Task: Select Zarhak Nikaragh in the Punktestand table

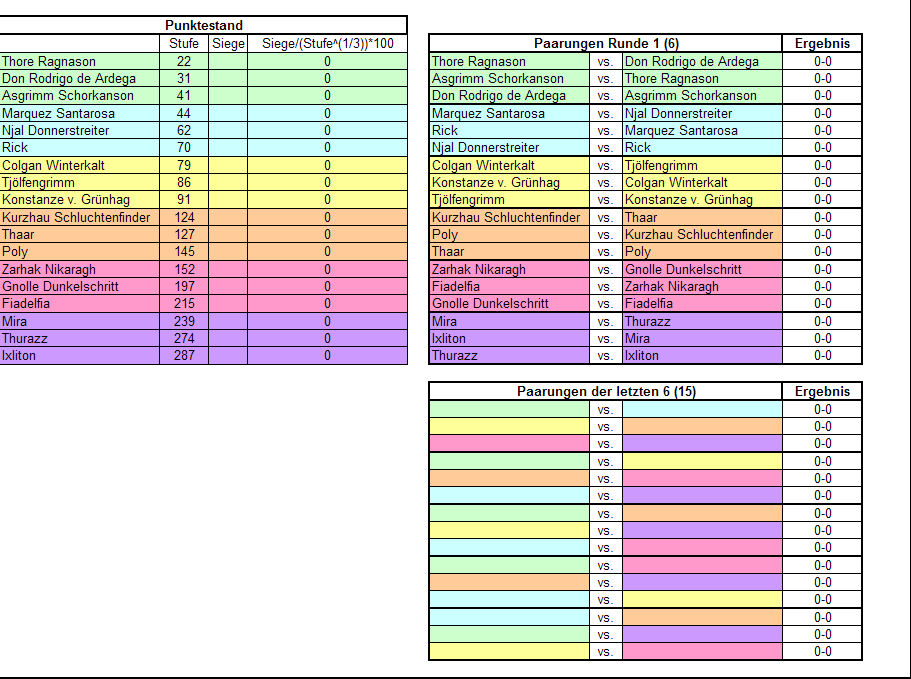Action: coord(80,269)
